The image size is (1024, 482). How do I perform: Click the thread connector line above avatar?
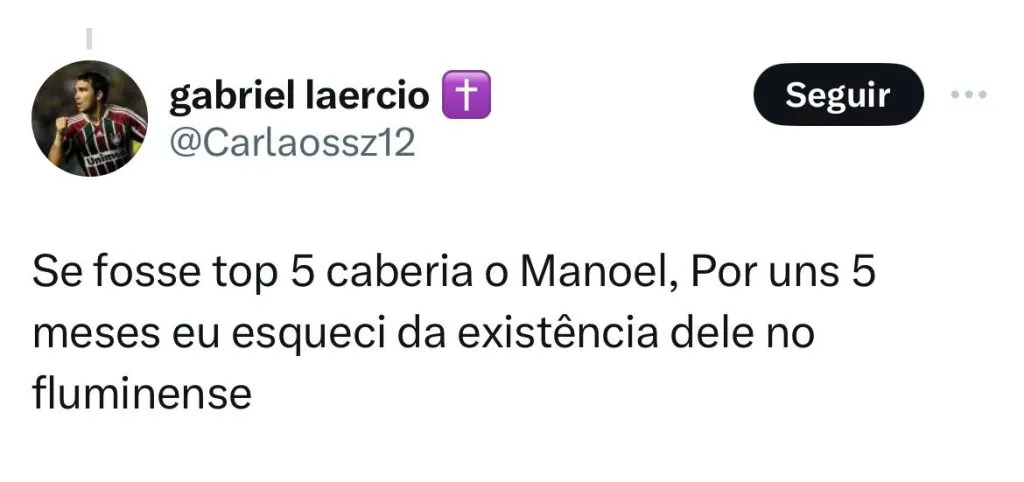(89, 39)
